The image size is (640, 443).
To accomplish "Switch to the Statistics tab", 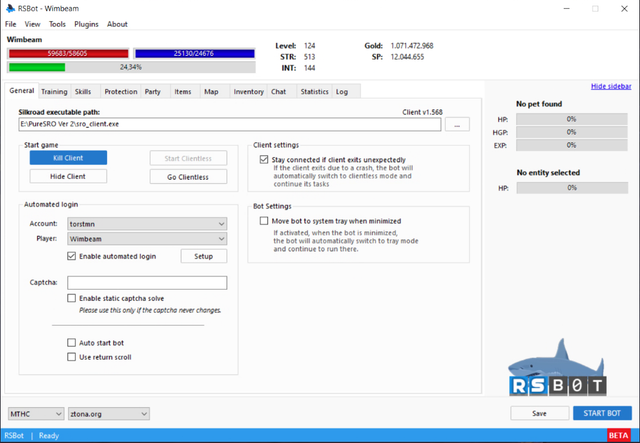I will 314,91.
